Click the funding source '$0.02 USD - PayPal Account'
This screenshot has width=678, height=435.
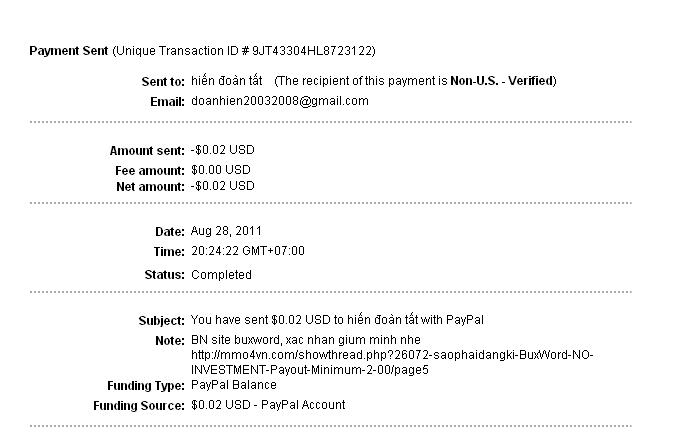coord(268,405)
